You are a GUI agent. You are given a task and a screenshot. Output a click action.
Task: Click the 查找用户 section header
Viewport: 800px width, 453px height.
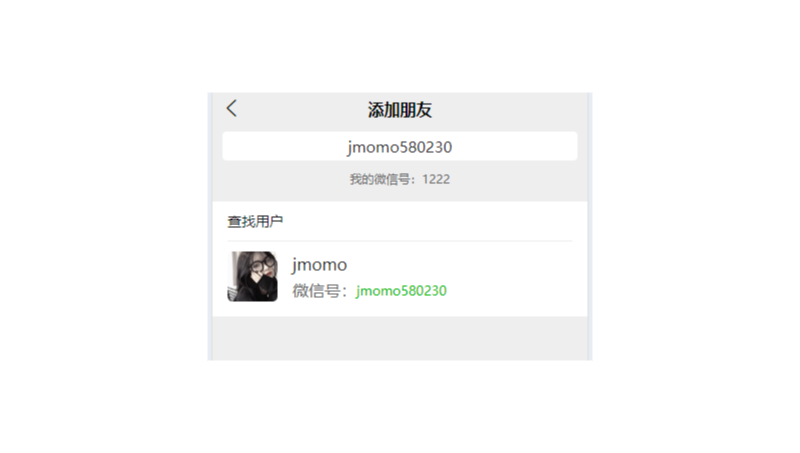coord(255,221)
